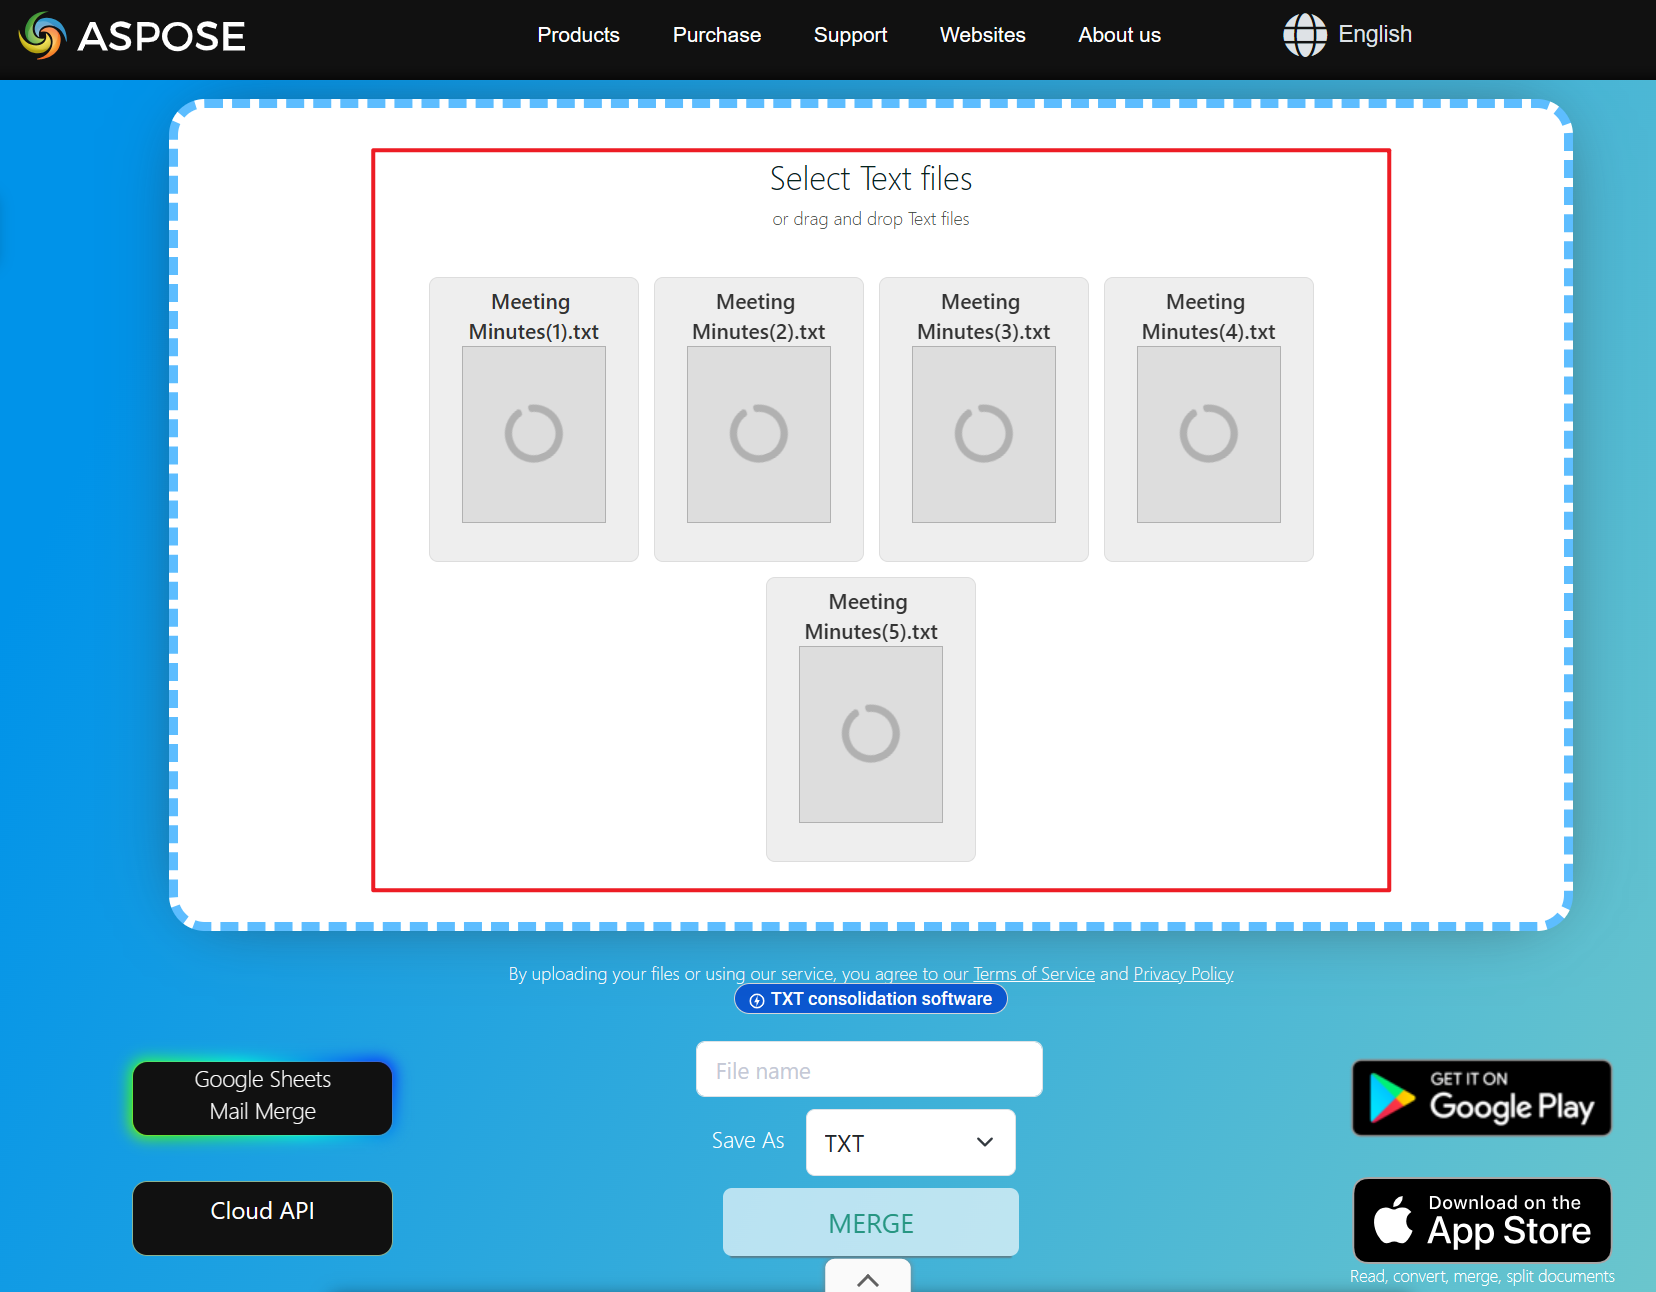Open the Terms of Service link
1656x1292 pixels.
pyautogui.click(x=1034, y=974)
